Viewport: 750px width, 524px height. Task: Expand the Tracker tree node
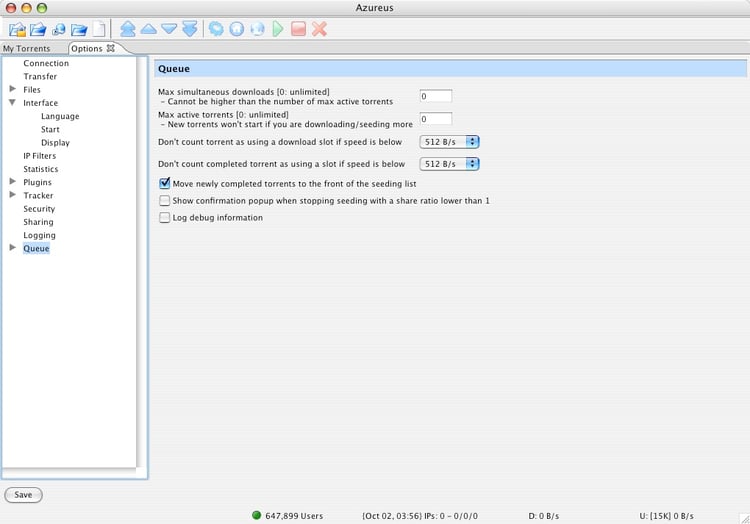tap(13, 195)
